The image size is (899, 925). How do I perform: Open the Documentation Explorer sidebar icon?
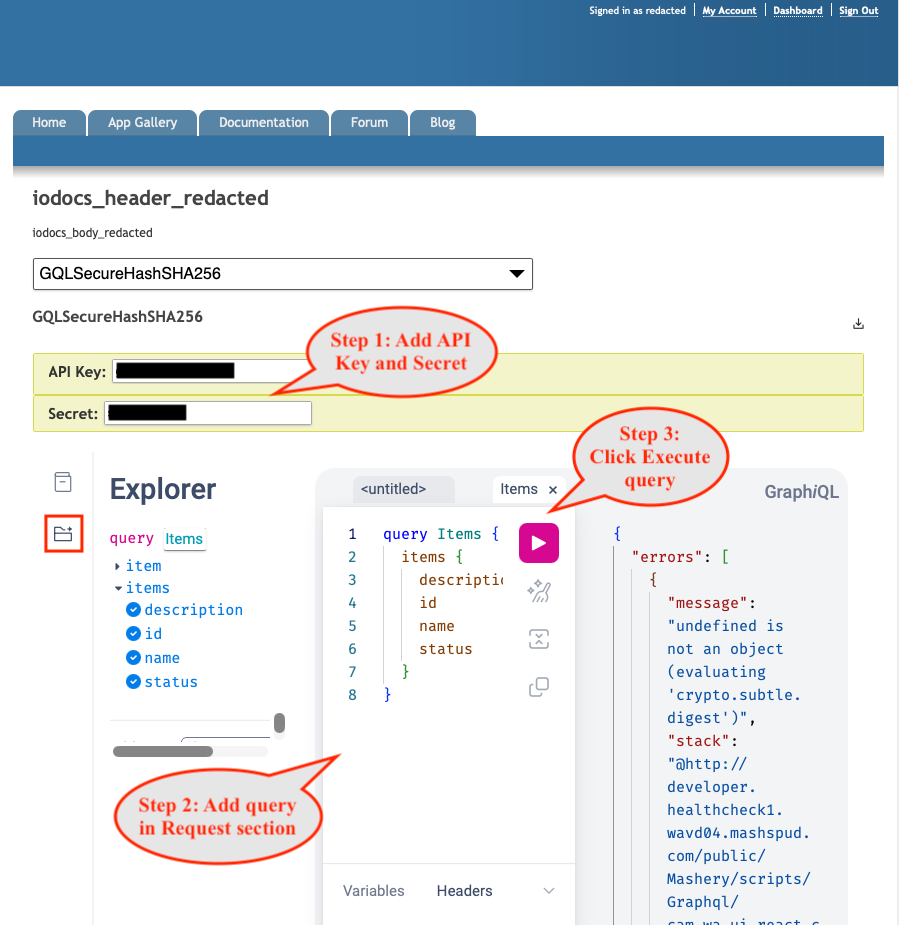(63, 482)
